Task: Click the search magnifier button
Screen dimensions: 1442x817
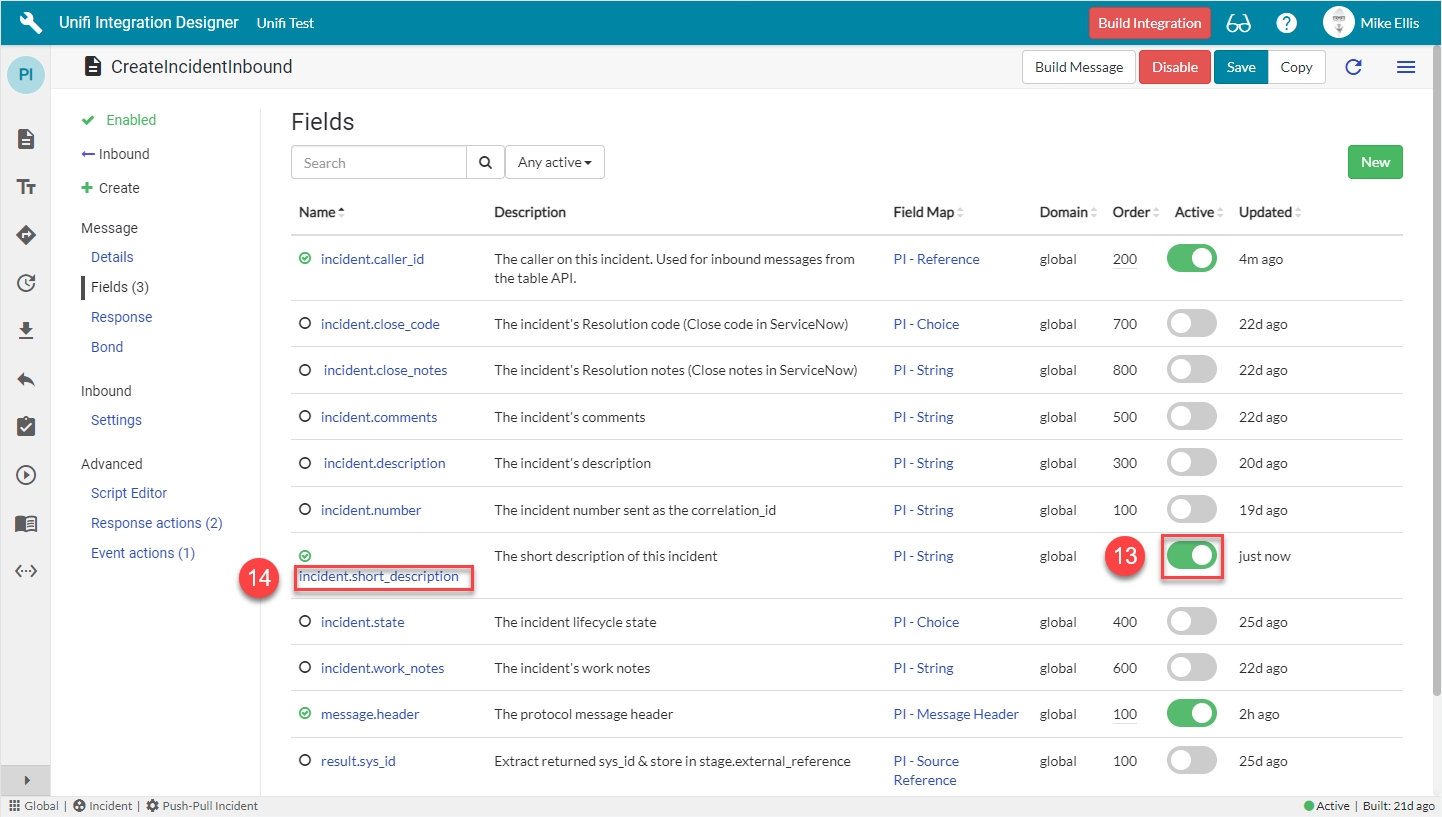Action: coord(485,162)
